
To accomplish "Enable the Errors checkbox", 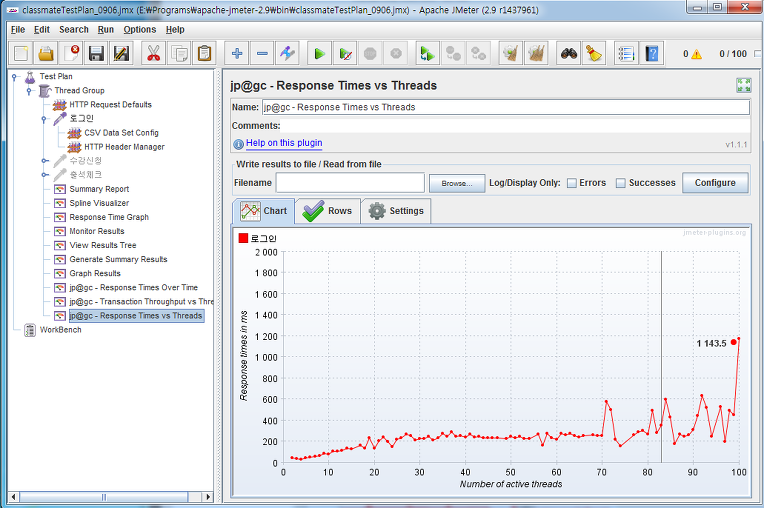I will [x=572, y=183].
